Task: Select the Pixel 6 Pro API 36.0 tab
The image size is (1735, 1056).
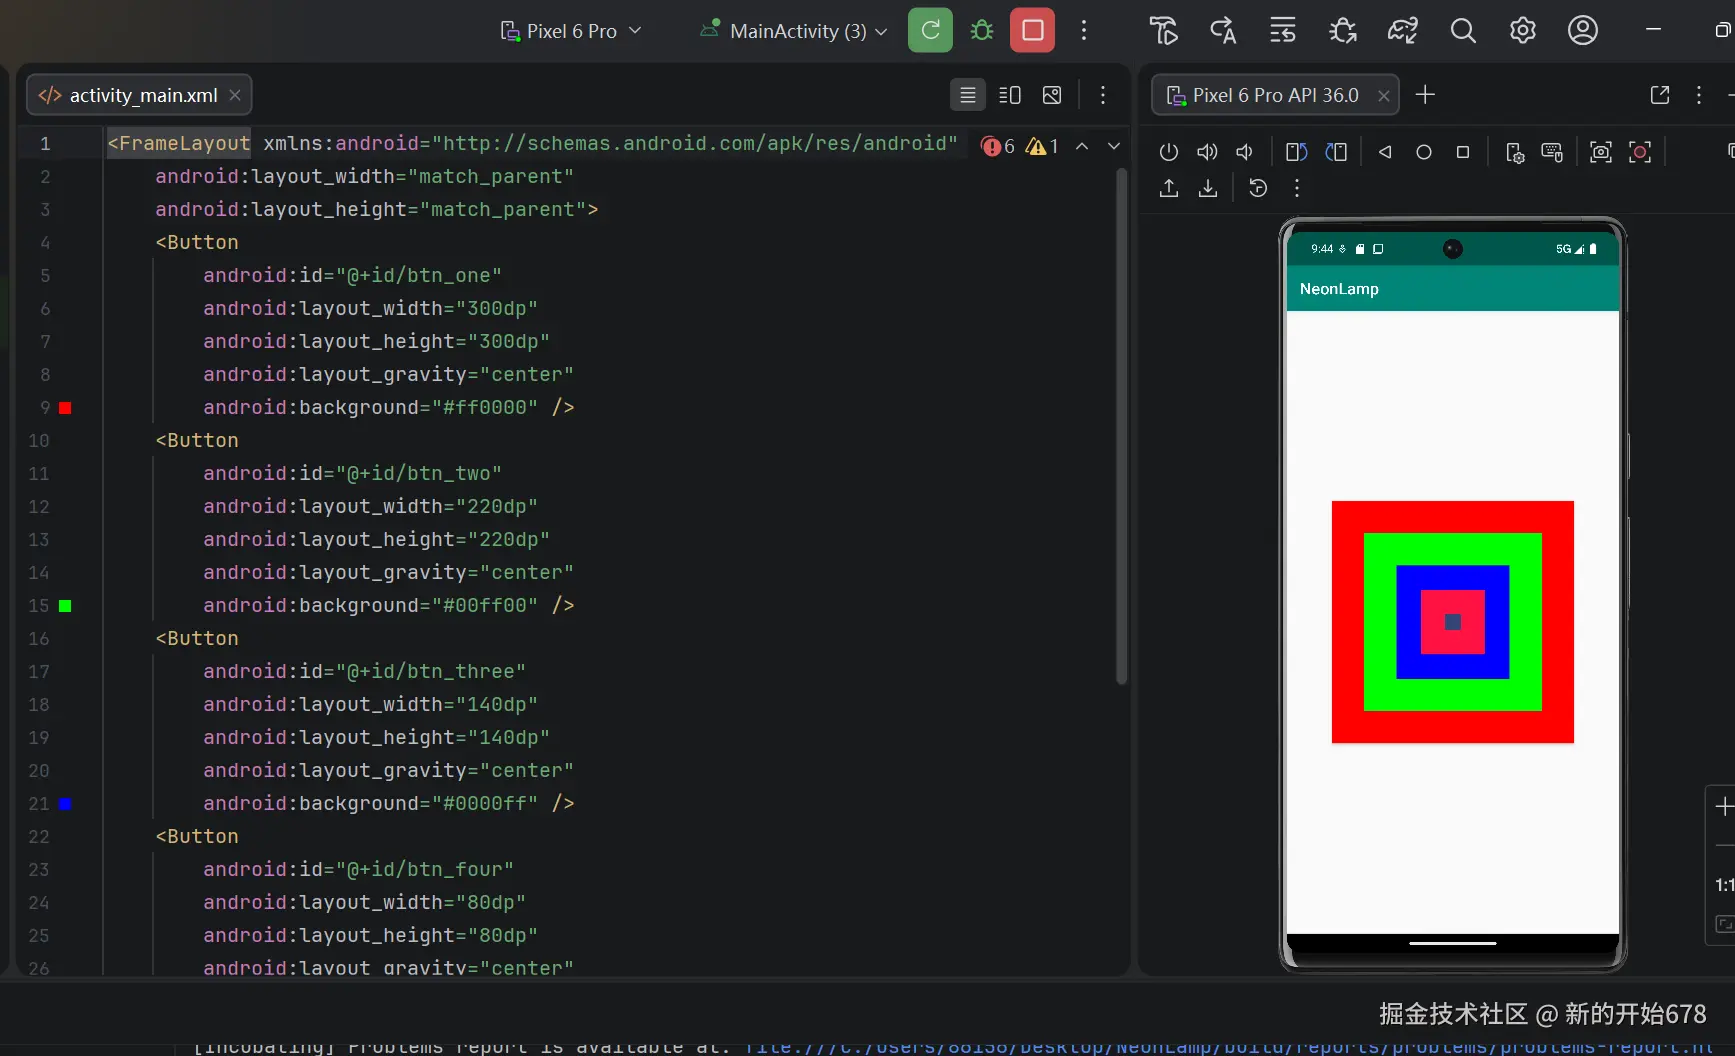Action: (x=1275, y=95)
